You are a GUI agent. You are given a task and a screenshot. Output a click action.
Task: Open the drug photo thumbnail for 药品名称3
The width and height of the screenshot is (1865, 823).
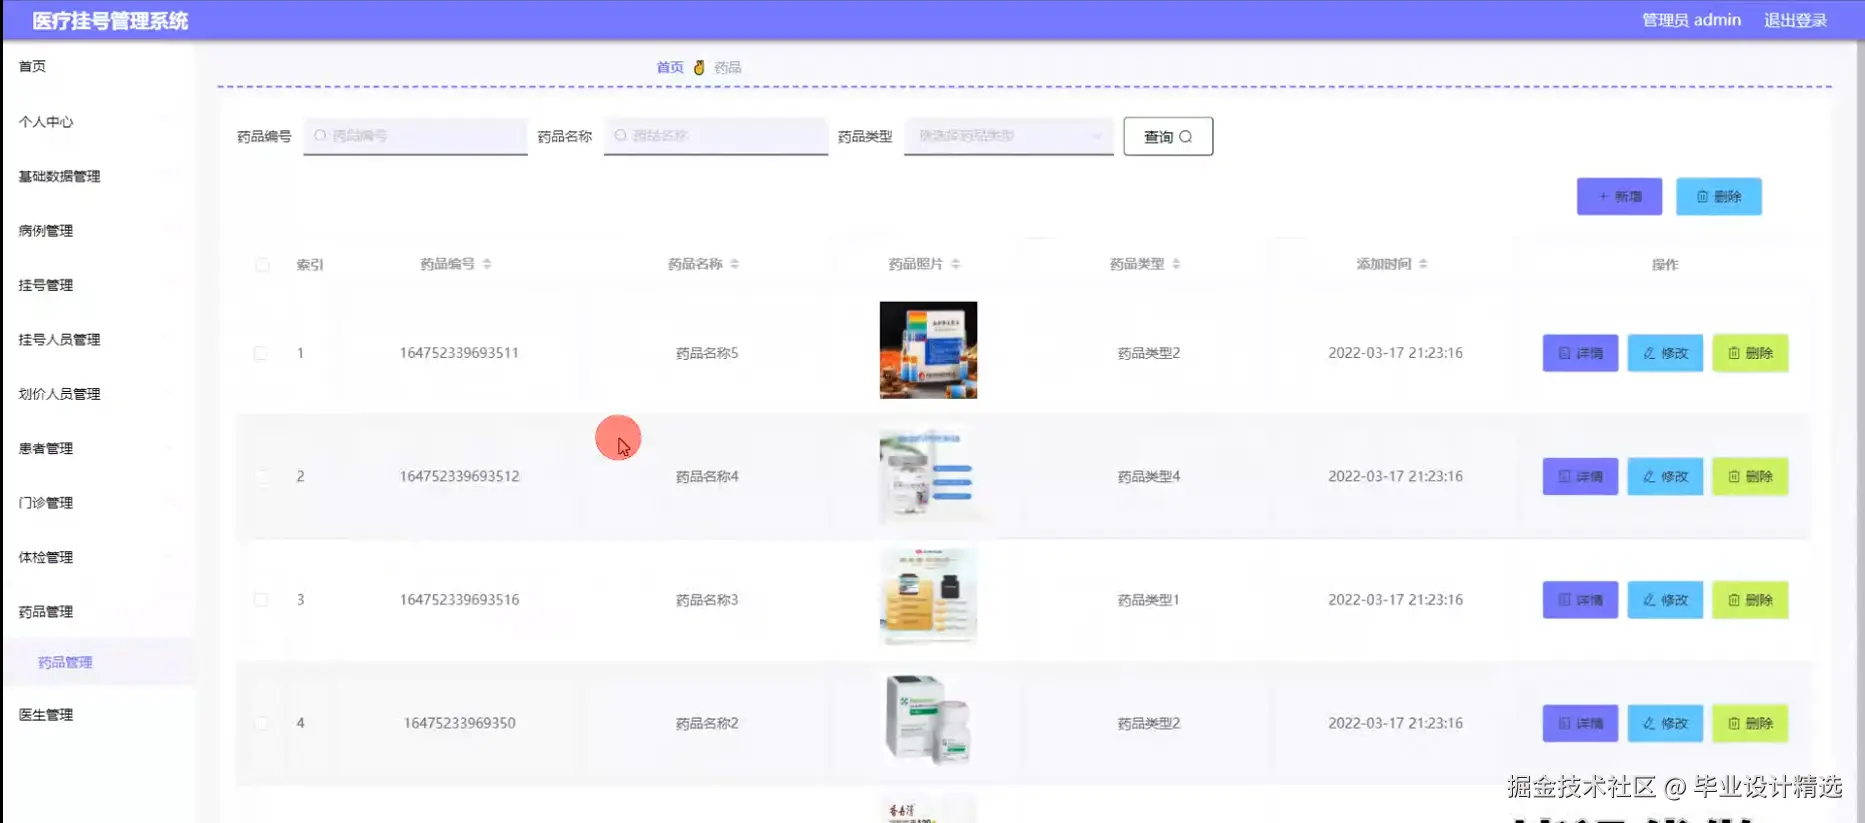point(928,597)
